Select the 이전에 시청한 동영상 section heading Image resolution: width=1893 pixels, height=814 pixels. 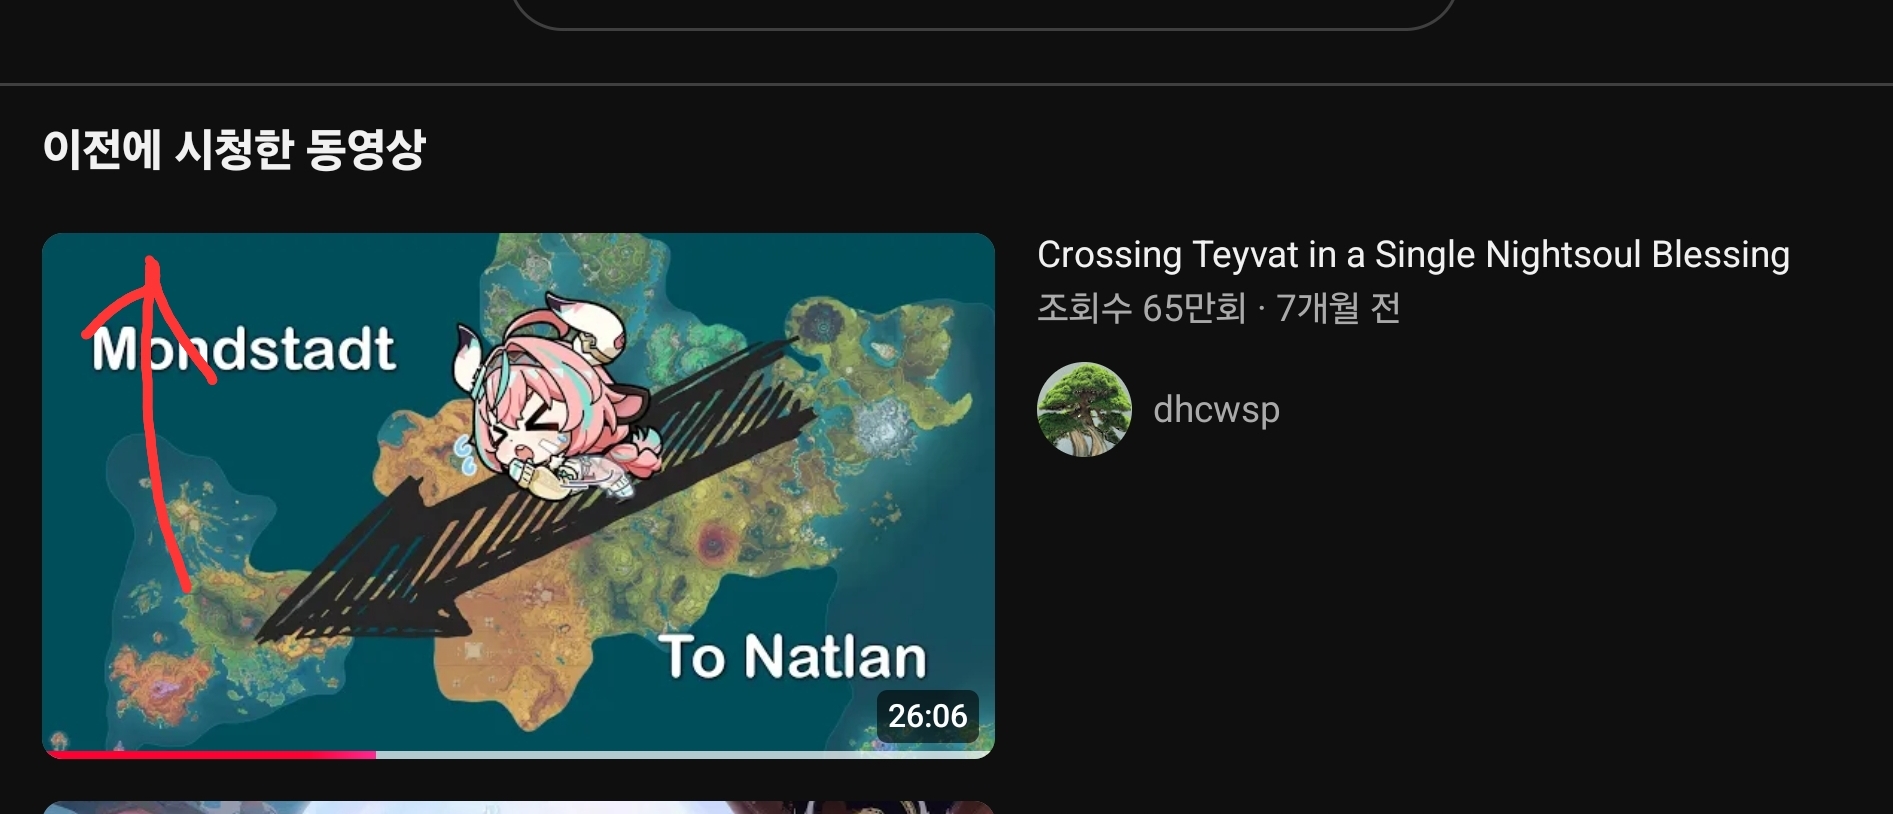point(234,150)
